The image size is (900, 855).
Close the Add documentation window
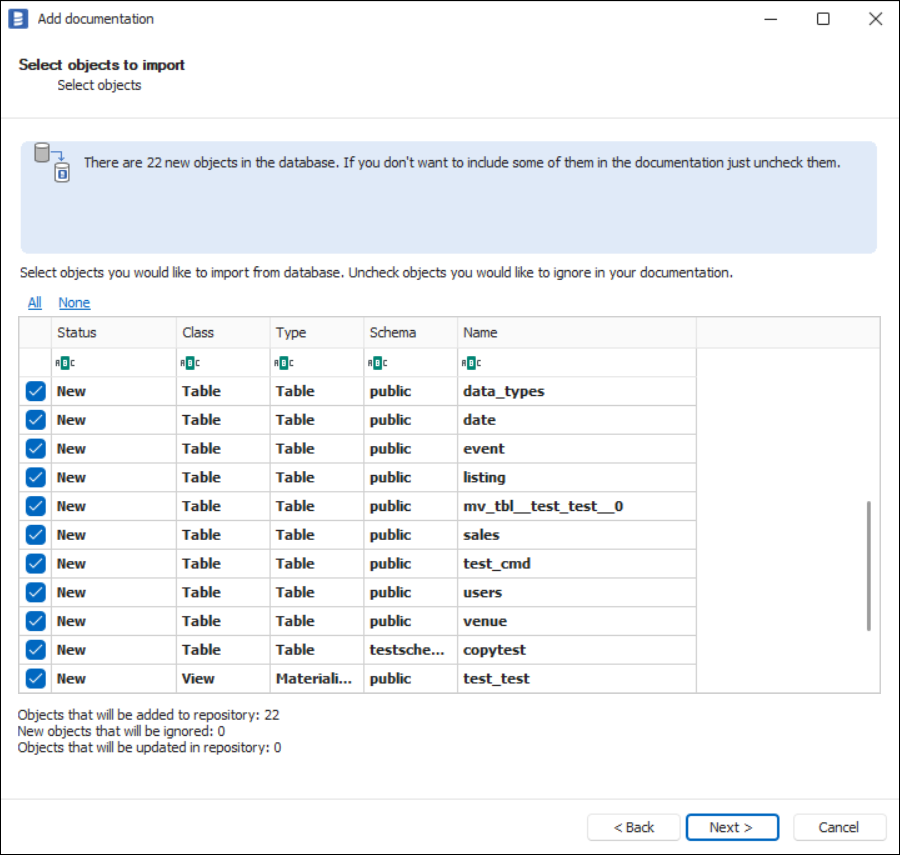point(875,19)
